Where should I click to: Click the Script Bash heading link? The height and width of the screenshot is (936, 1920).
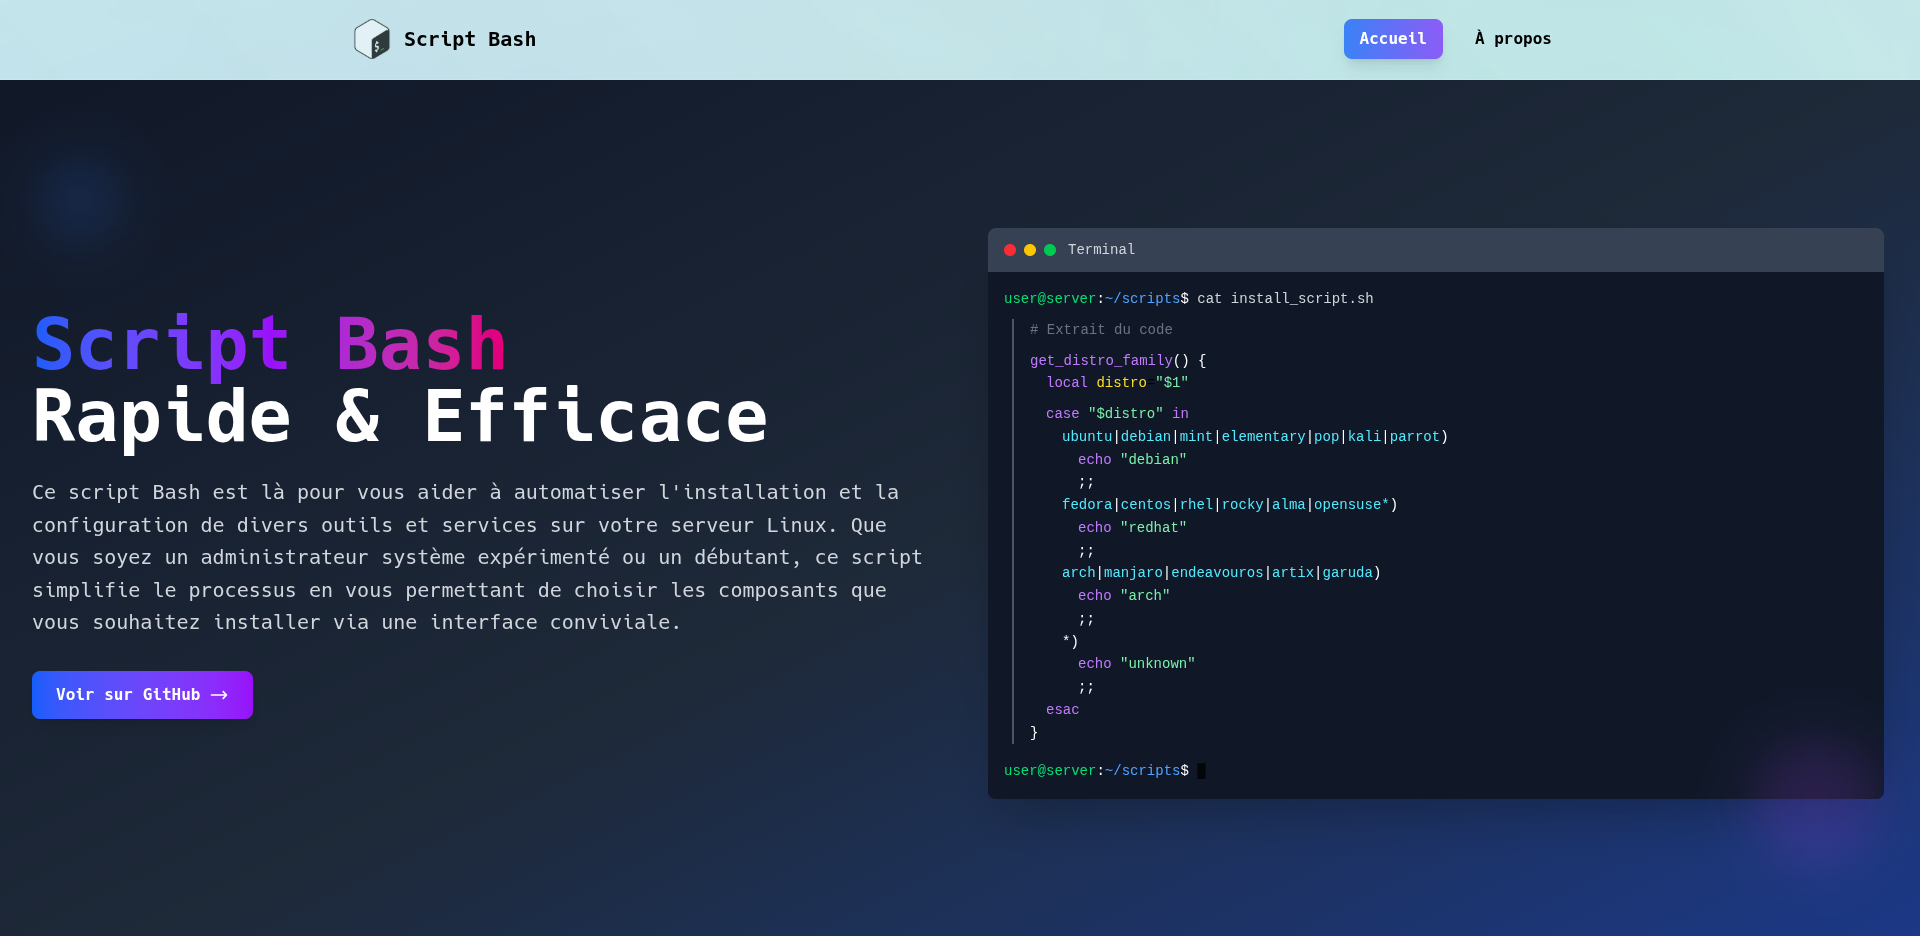[470, 39]
